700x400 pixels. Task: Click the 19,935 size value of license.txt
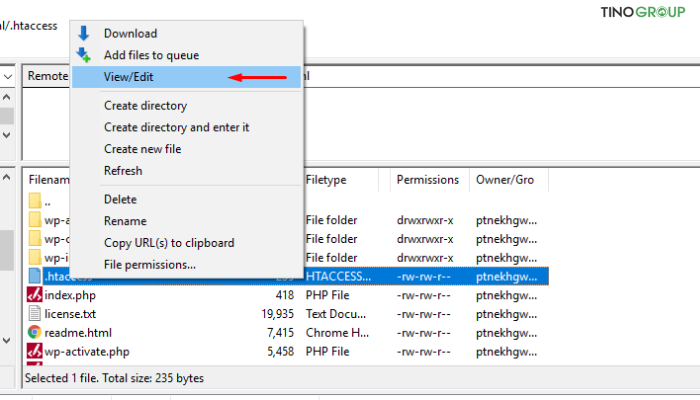[278, 314]
